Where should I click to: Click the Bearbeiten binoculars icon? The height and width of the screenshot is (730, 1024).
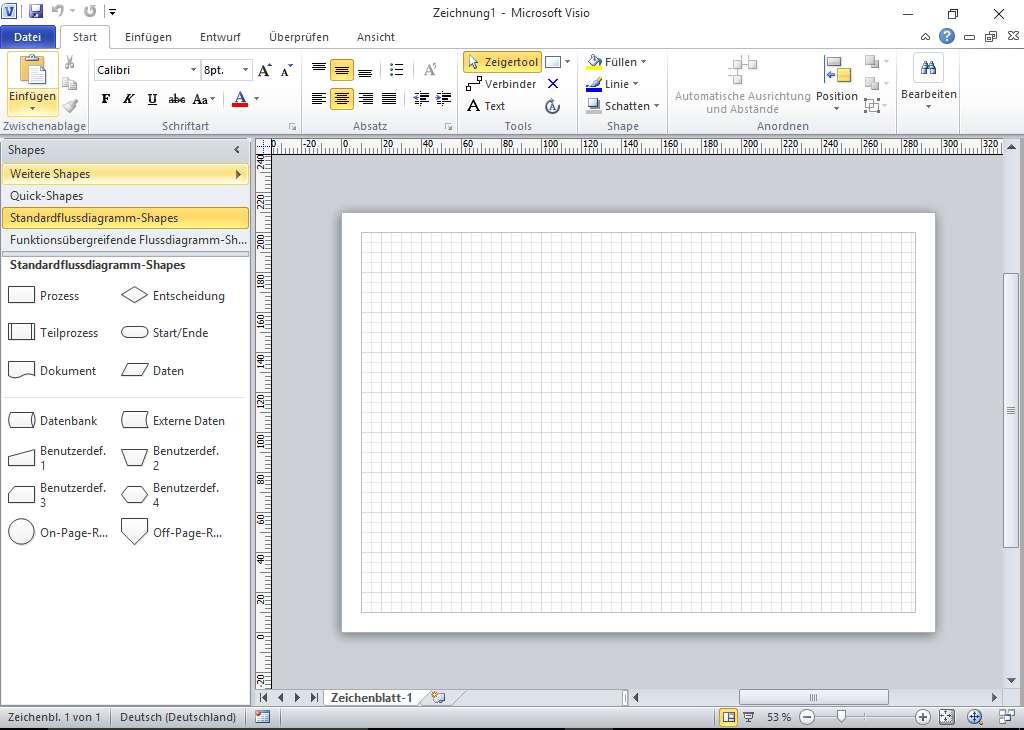click(x=928, y=68)
